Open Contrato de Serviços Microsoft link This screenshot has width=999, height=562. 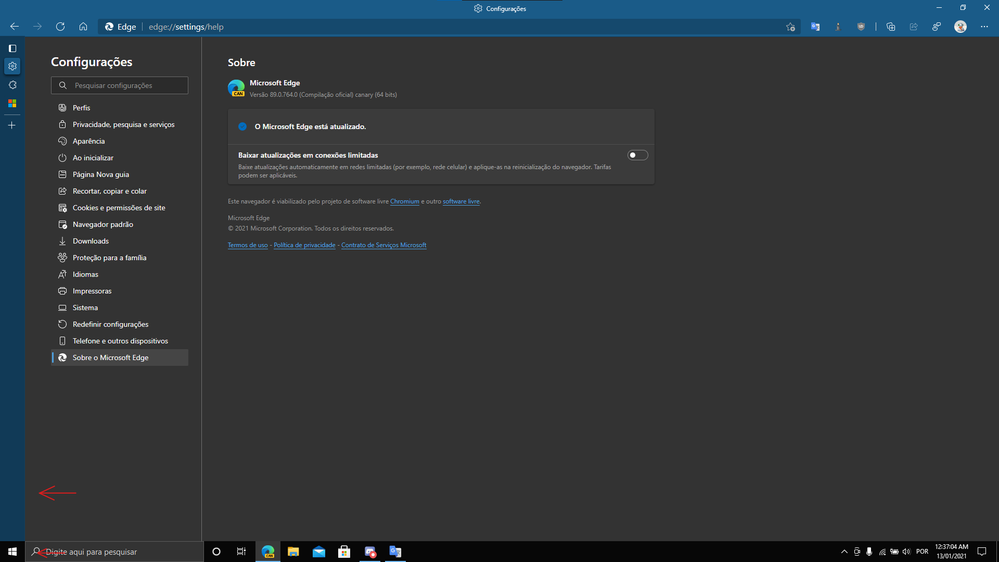(x=384, y=245)
